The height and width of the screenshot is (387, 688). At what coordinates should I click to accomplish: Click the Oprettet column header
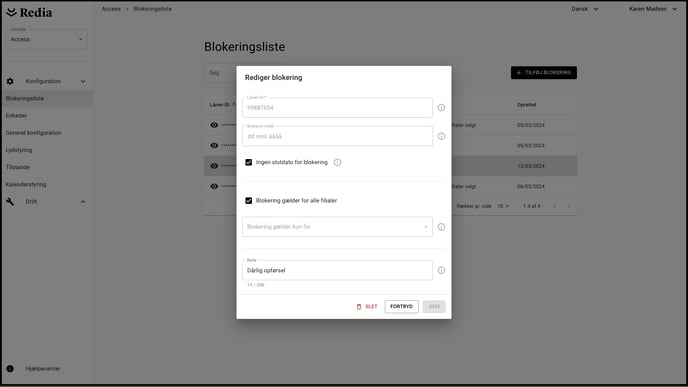click(527, 105)
